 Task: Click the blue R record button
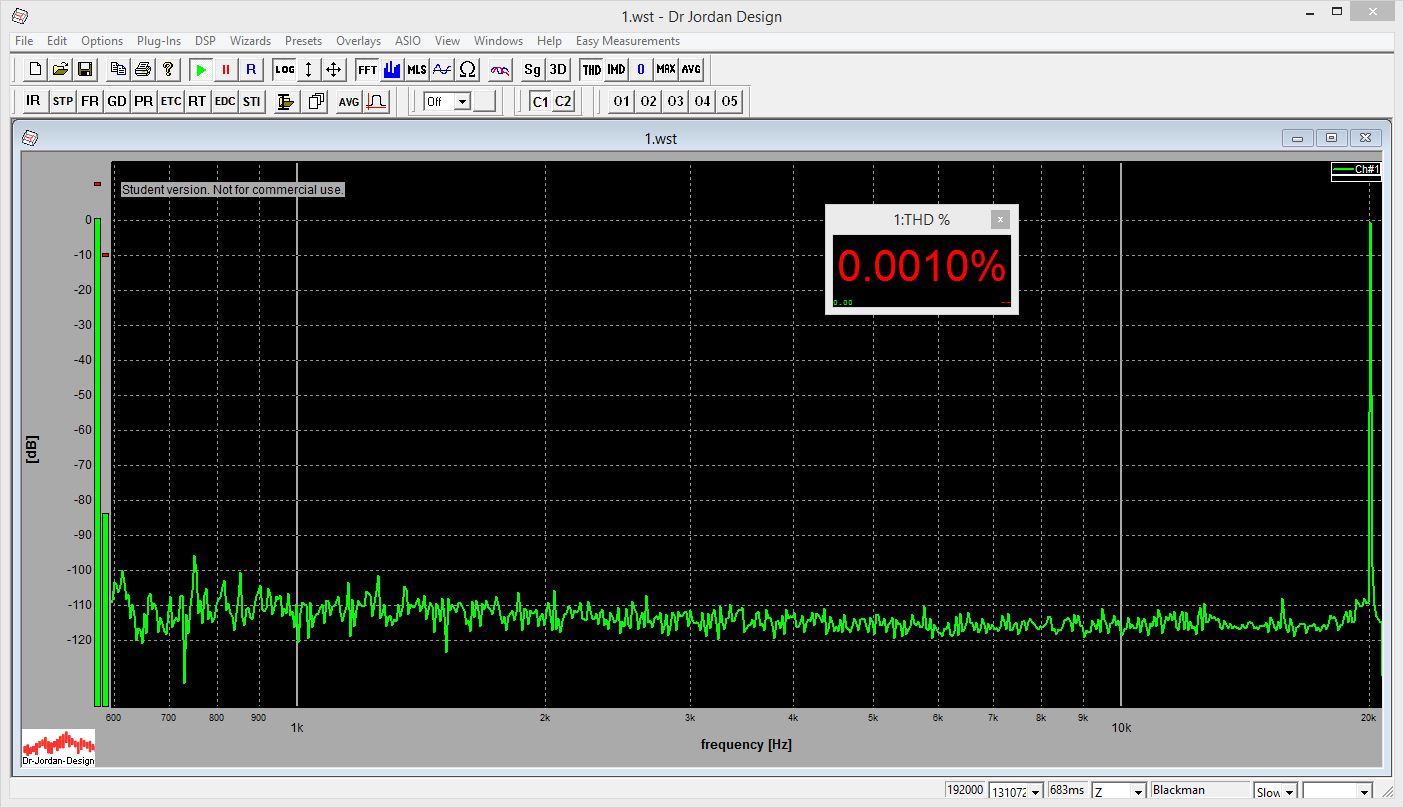click(x=251, y=69)
